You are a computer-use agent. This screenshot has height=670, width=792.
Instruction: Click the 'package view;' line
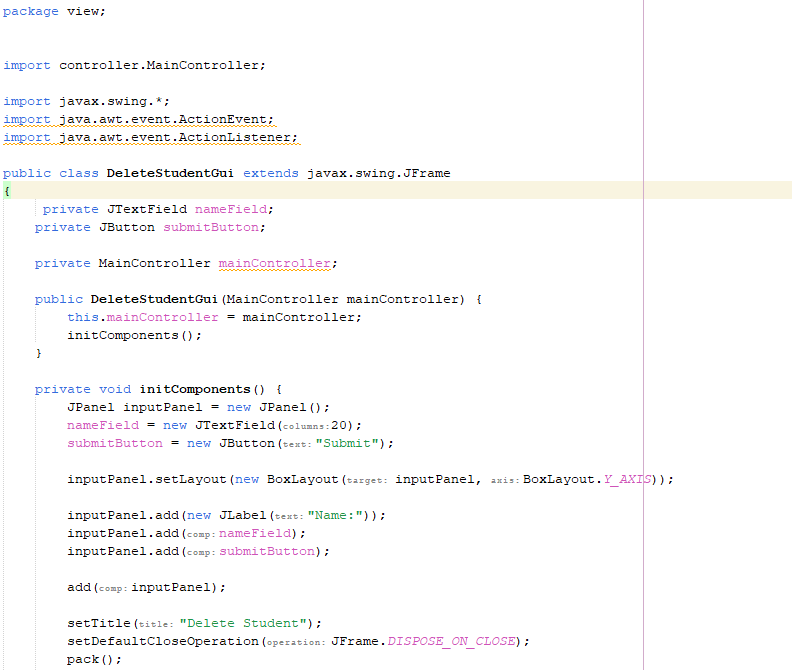coord(54,12)
